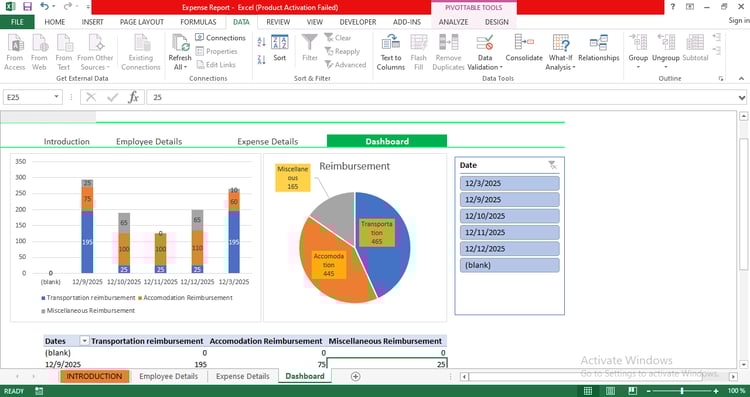The width and height of the screenshot is (750, 397).
Task: Click the Dashboard navigation button
Action: (387, 141)
